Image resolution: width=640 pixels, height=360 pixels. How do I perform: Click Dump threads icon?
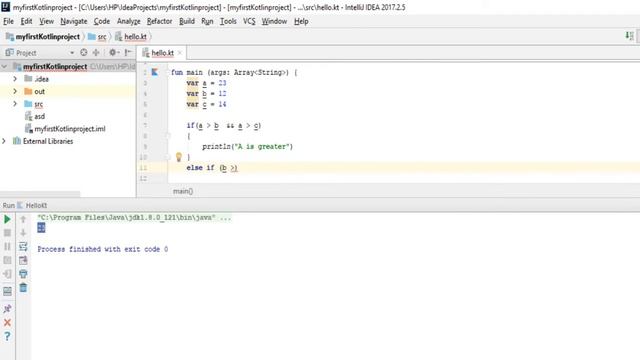[x=7, y=260]
